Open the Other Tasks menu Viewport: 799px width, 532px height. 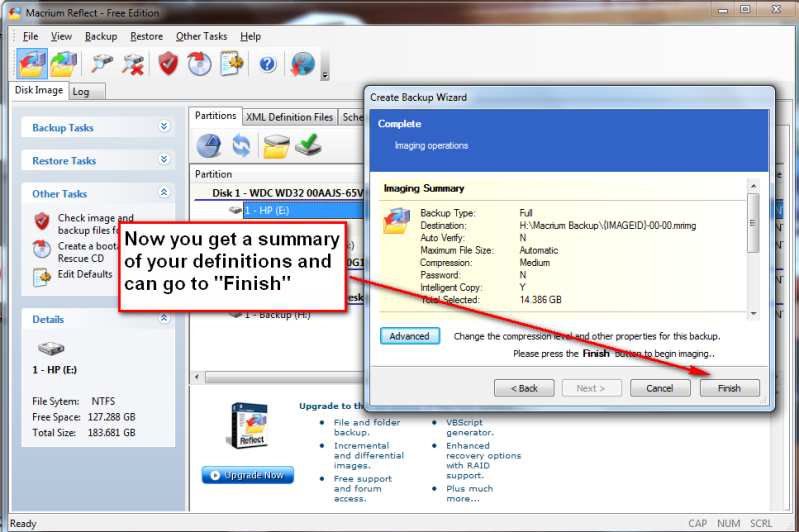(201, 36)
